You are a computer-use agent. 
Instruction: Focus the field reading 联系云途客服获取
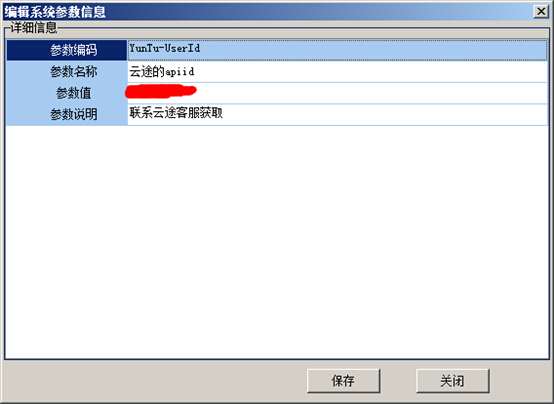337,115
